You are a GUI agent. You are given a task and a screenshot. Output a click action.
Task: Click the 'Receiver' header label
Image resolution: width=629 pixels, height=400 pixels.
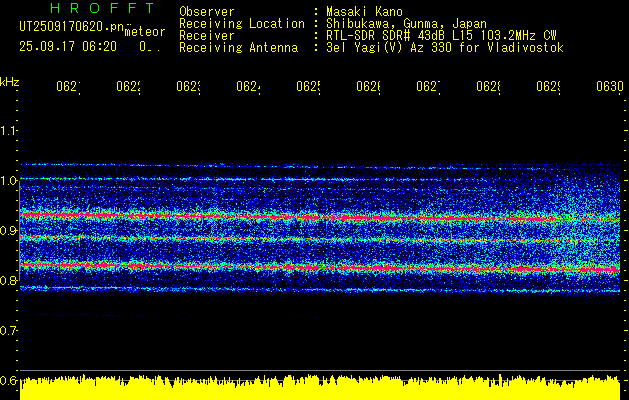pos(207,36)
